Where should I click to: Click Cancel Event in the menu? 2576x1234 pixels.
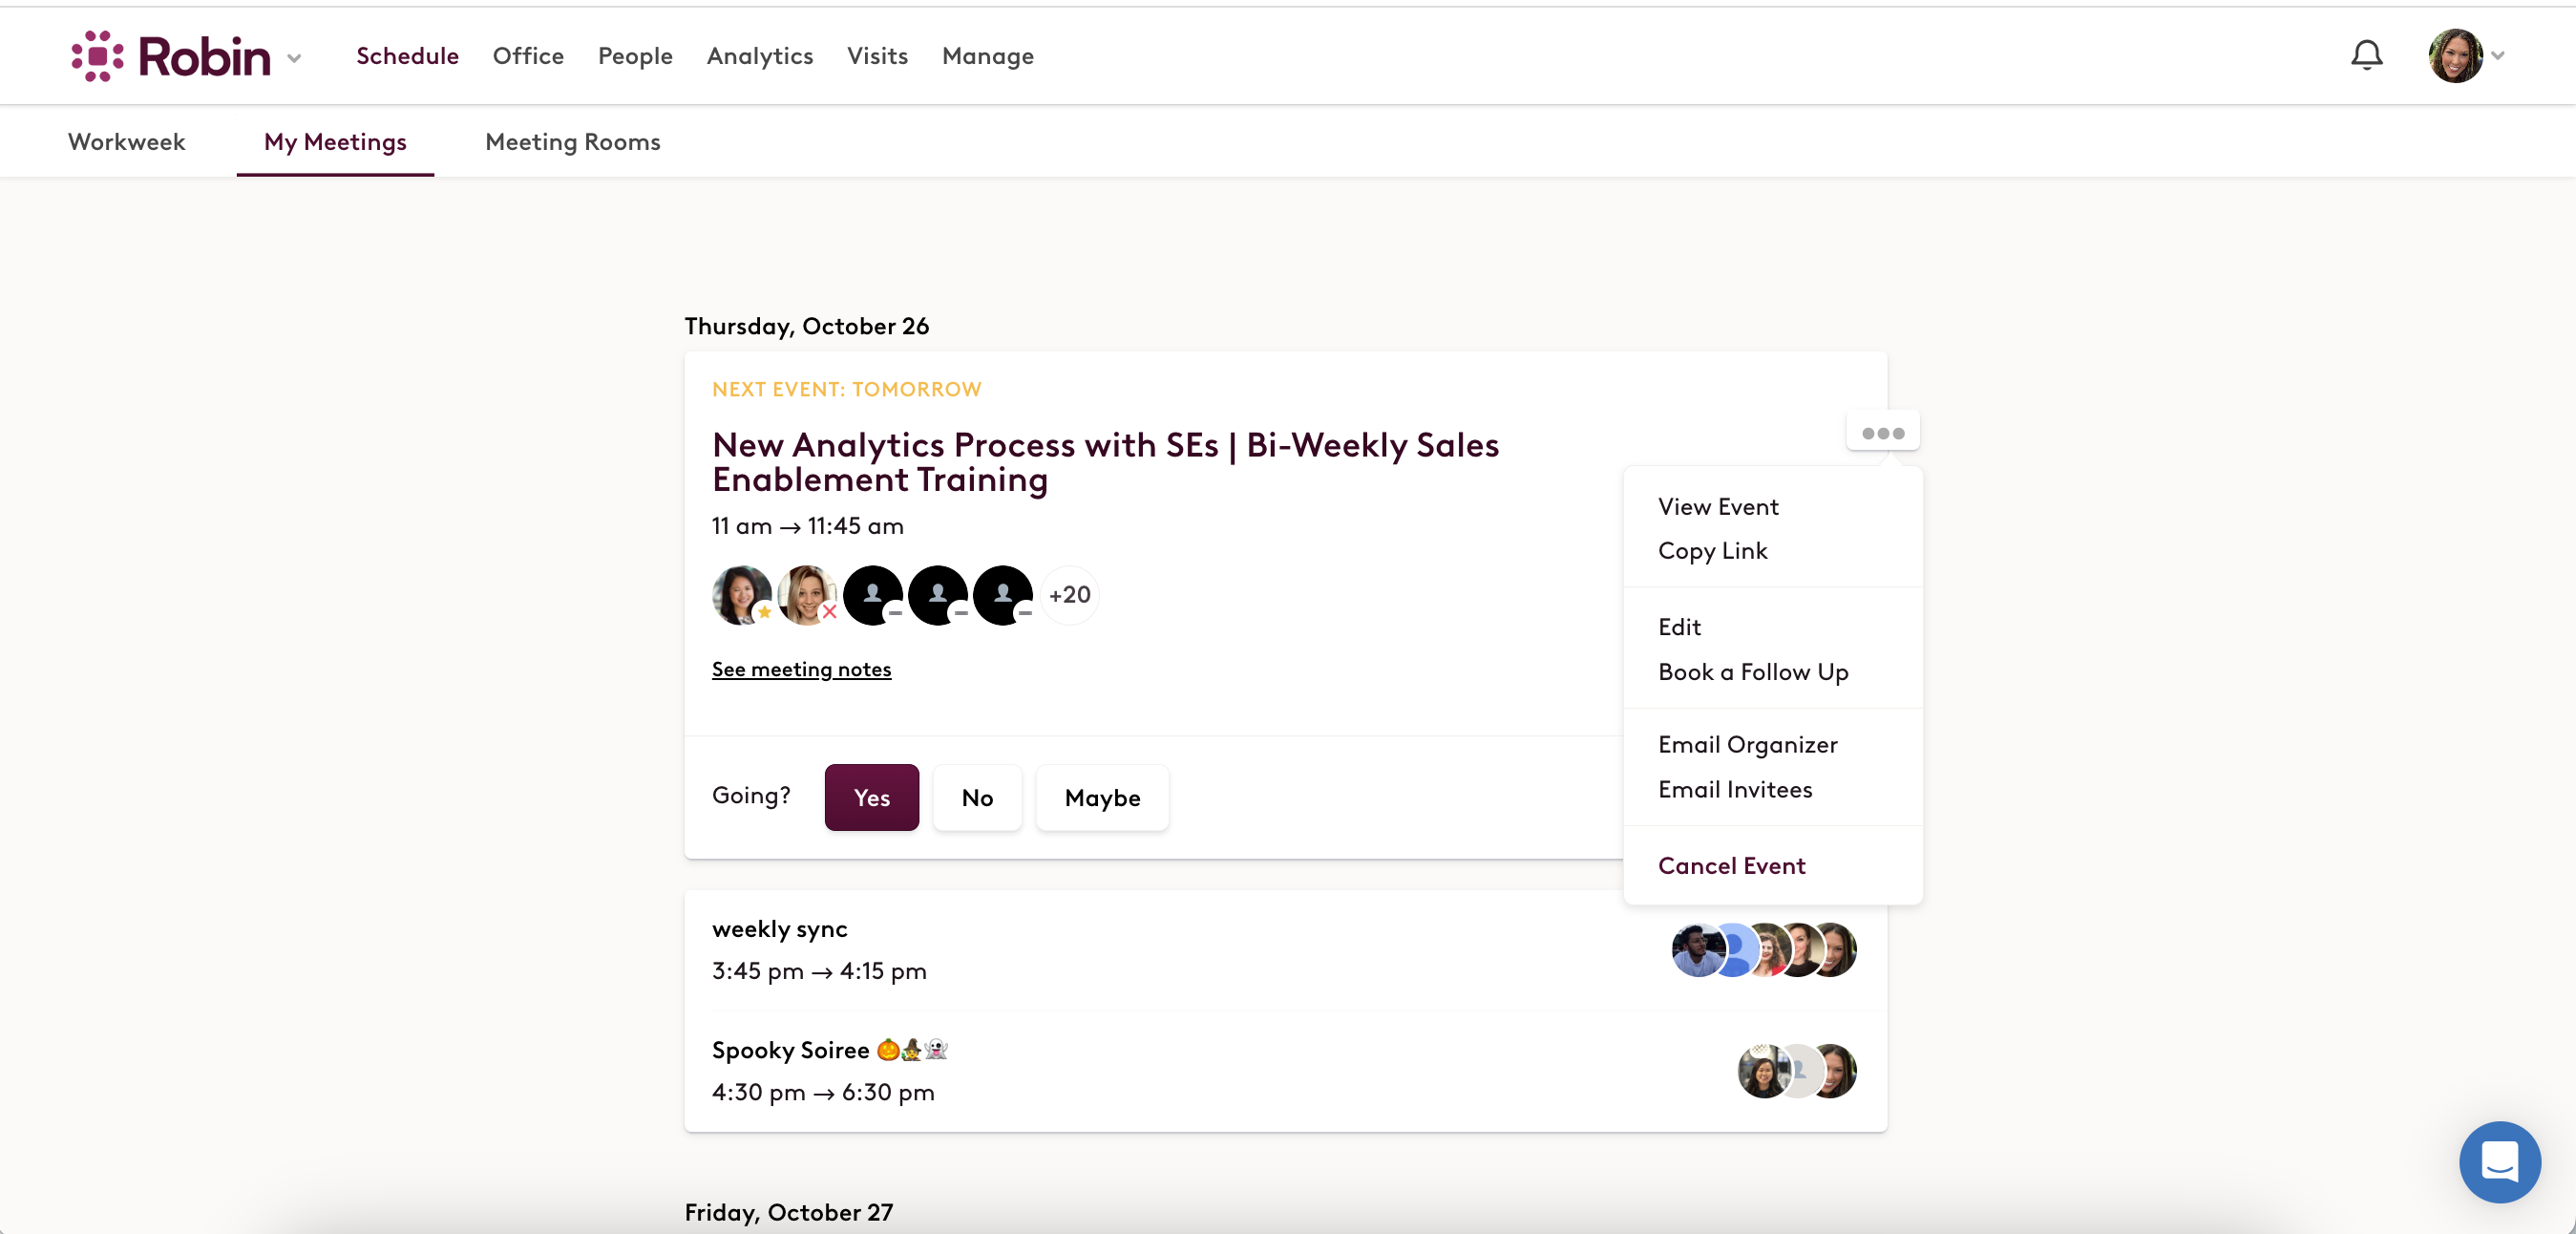pyautogui.click(x=1731, y=866)
